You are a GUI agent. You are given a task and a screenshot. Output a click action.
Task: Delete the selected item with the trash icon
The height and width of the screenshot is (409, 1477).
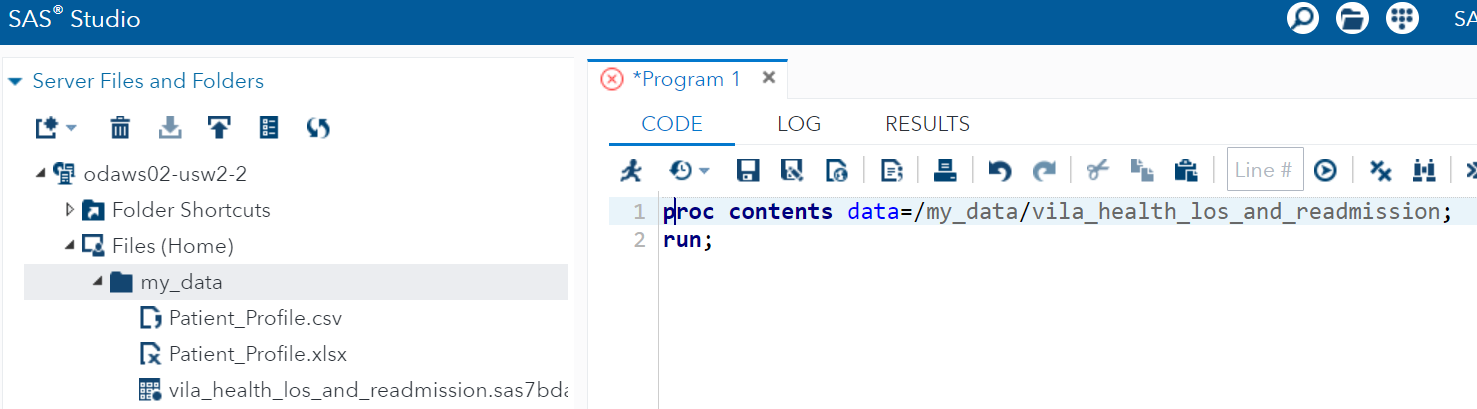pos(120,128)
